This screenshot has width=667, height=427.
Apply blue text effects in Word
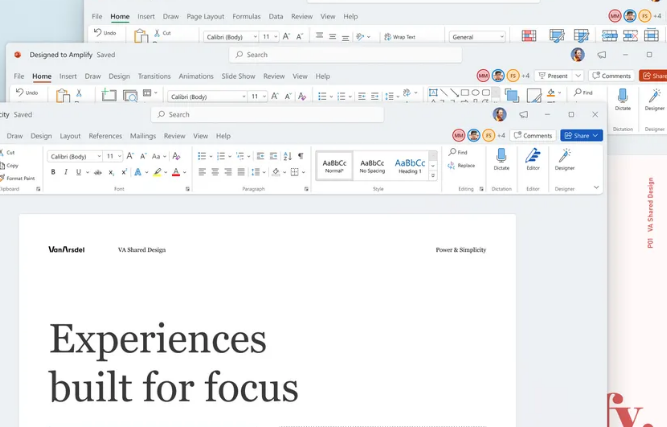[137, 172]
